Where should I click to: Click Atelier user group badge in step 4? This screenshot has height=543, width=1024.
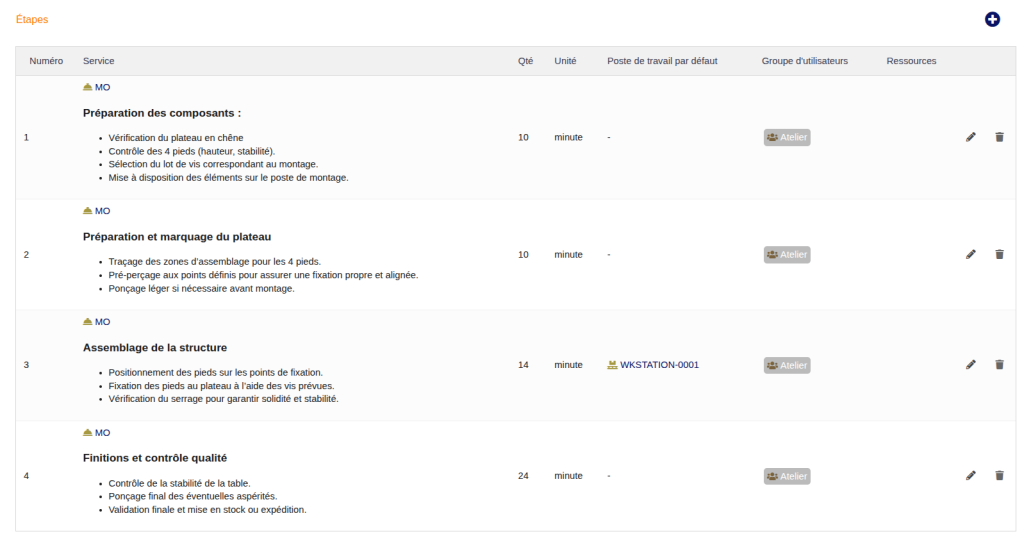(787, 476)
